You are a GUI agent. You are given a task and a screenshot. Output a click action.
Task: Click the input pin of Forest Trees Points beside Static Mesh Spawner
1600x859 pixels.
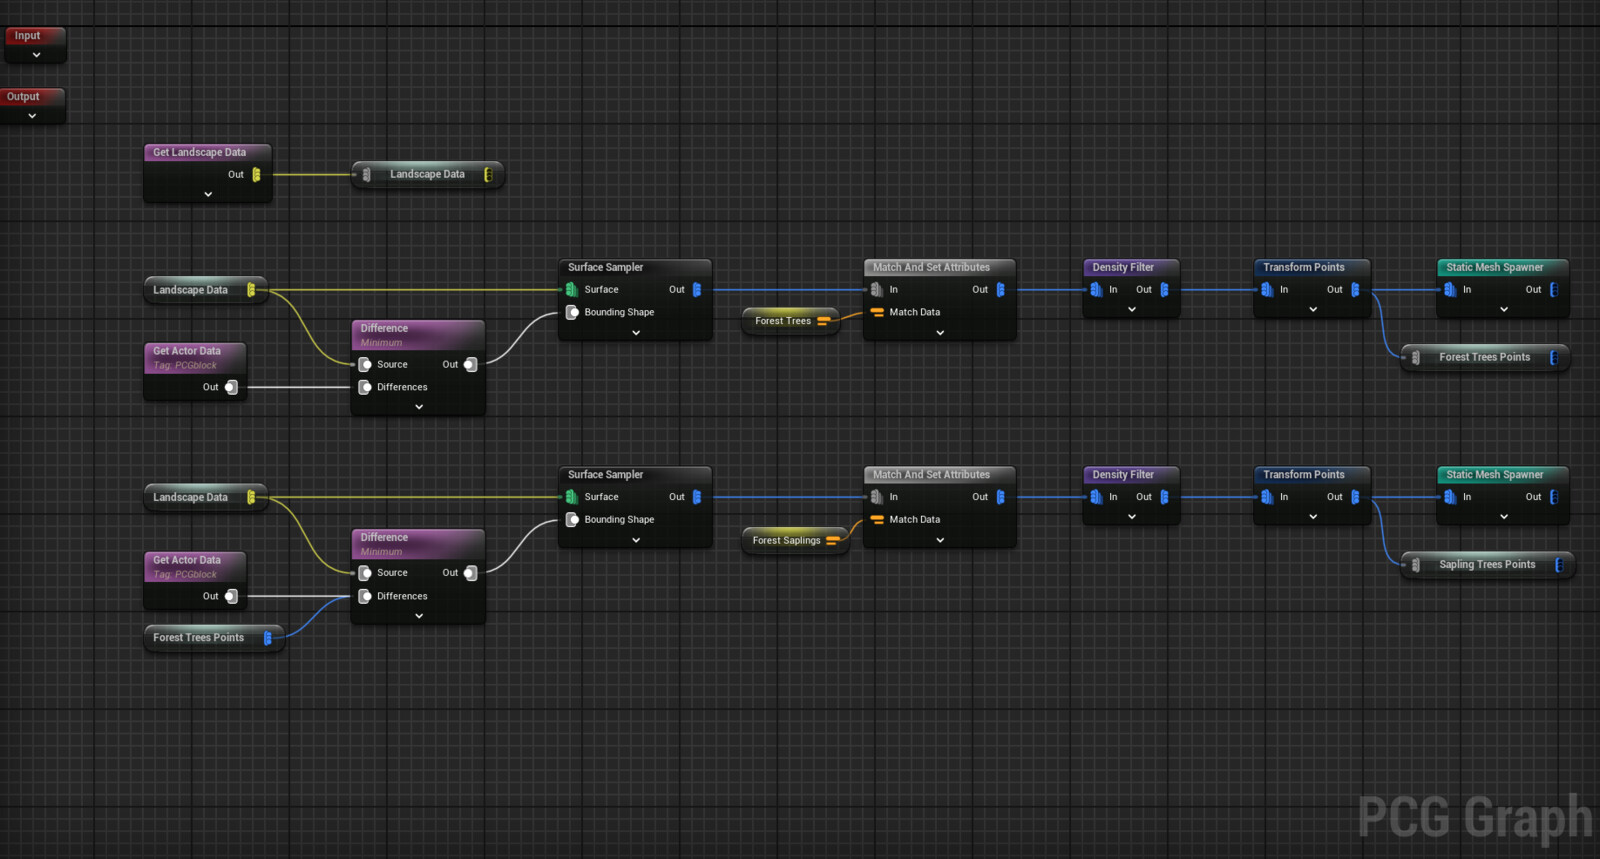1416,357
